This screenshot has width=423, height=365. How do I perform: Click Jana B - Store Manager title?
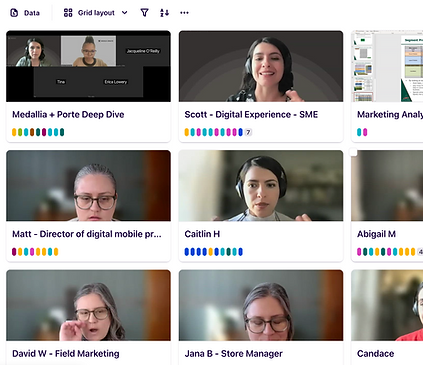coord(234,354)
